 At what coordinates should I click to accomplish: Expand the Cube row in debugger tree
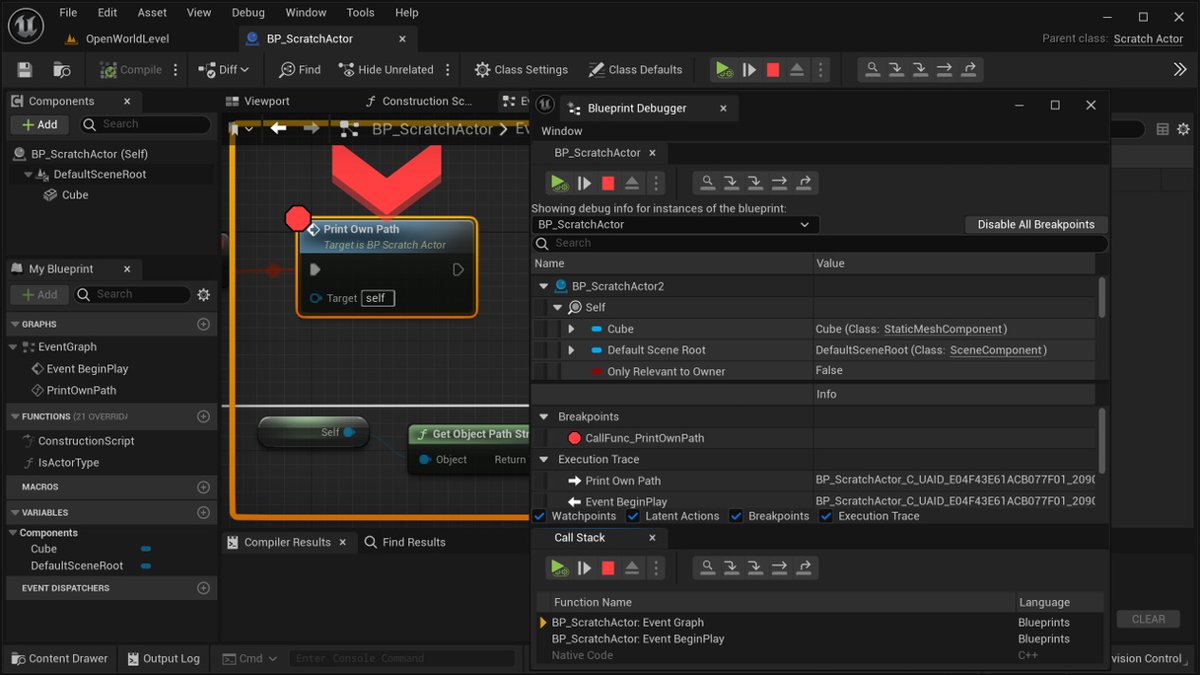pyautogui.click(x=571, y=329)
